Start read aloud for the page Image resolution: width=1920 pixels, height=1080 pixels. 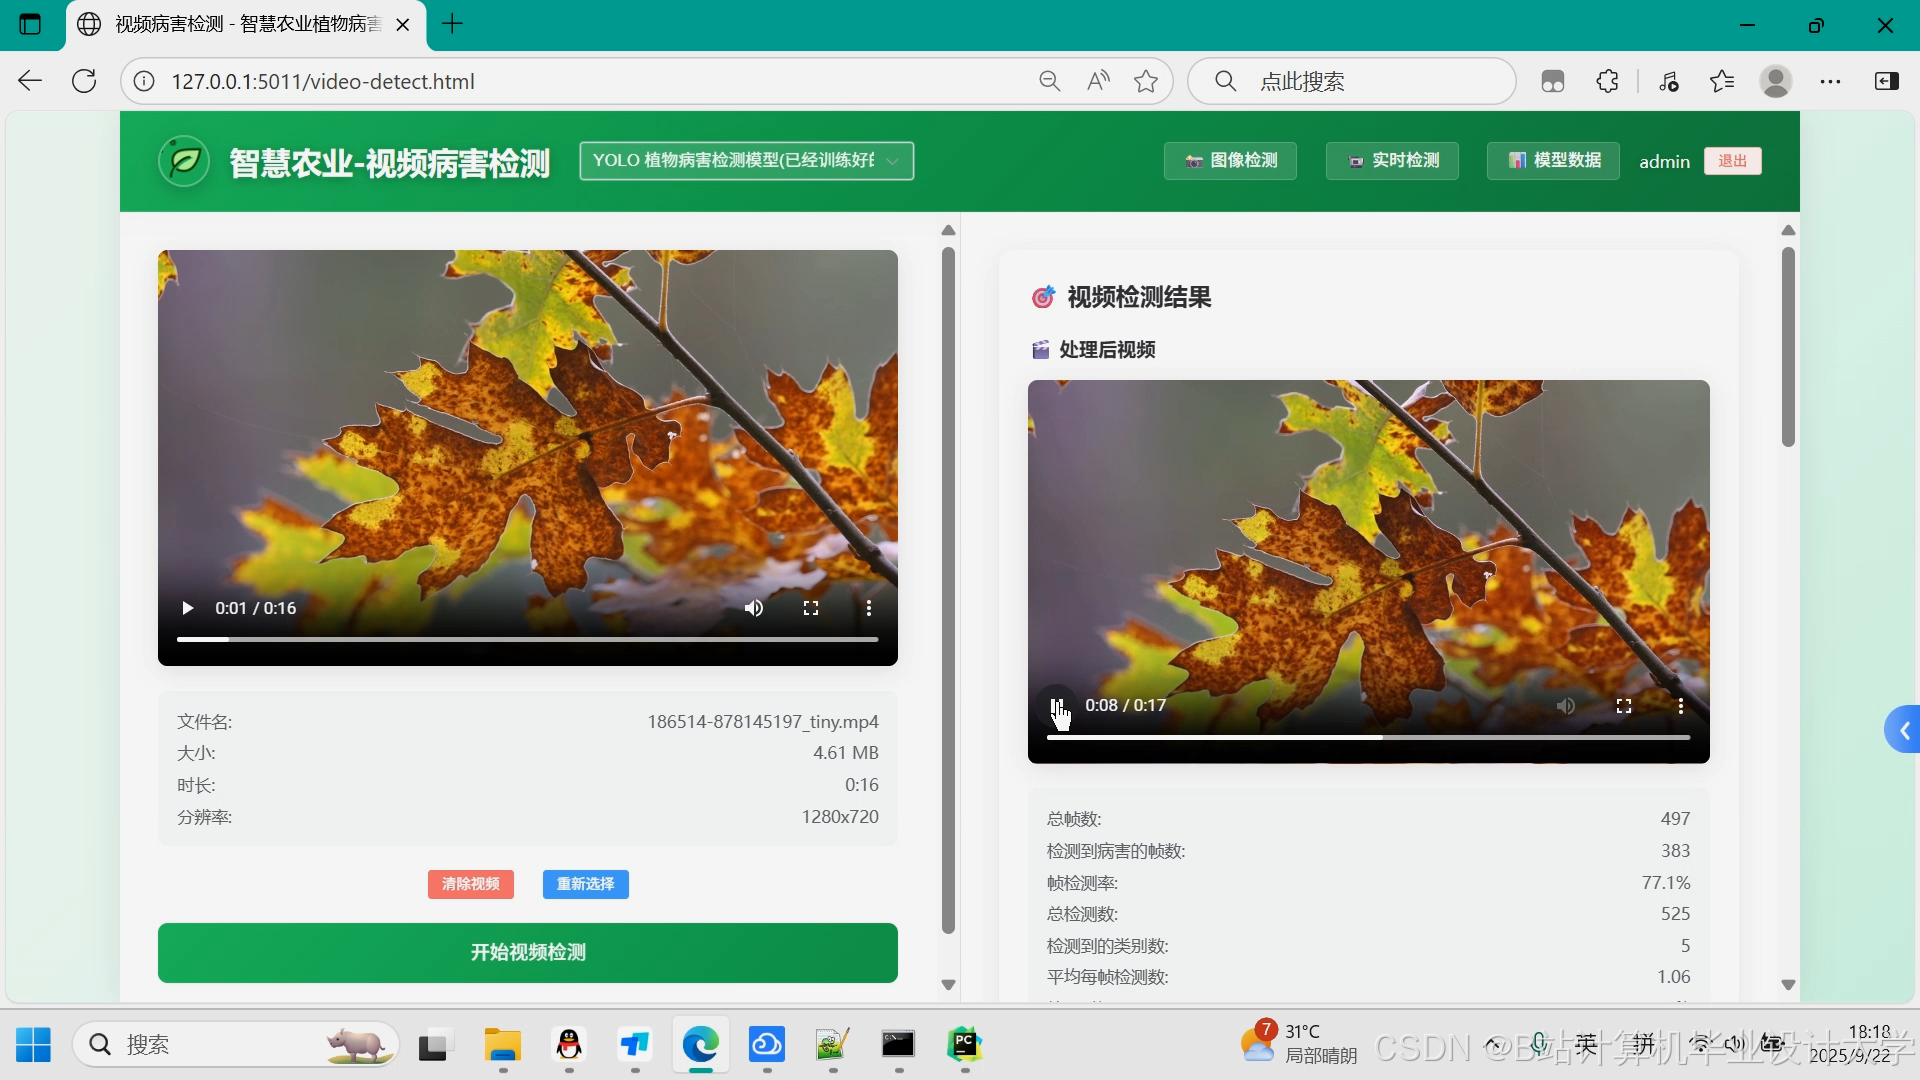pyautogui.click(x=1097, y=81)
